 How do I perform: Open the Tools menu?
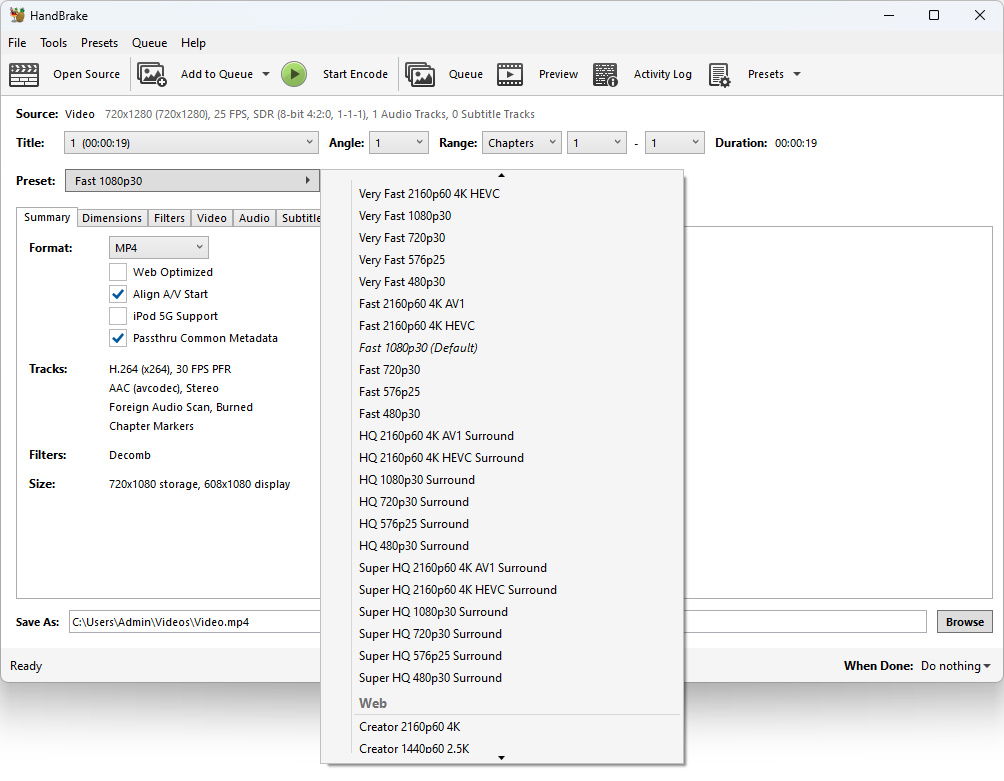(54, 43)
